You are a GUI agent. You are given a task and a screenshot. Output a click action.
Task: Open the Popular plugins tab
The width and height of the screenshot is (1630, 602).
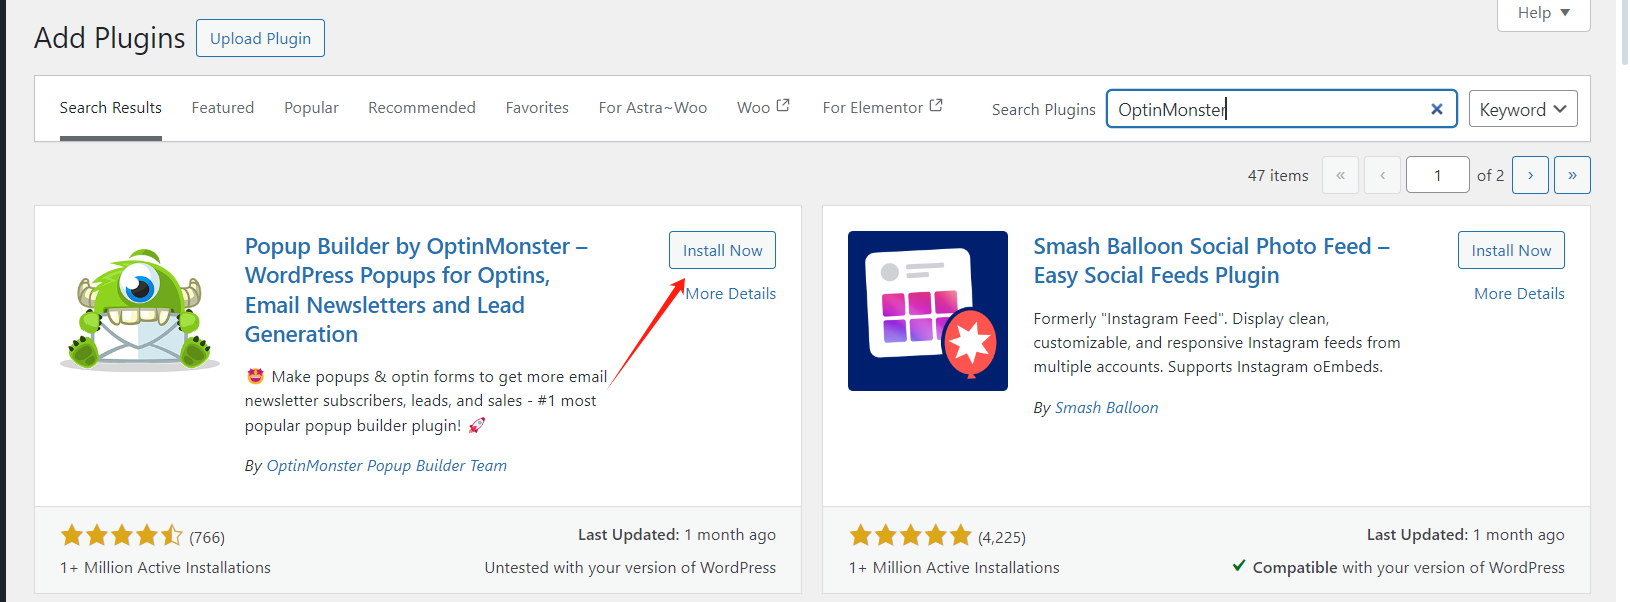(x=311, y=108)
